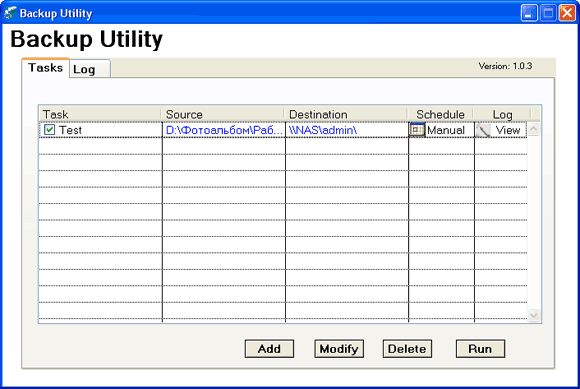
Task: Click scroll down arrow in task list
Action: (x=533, y=315)
